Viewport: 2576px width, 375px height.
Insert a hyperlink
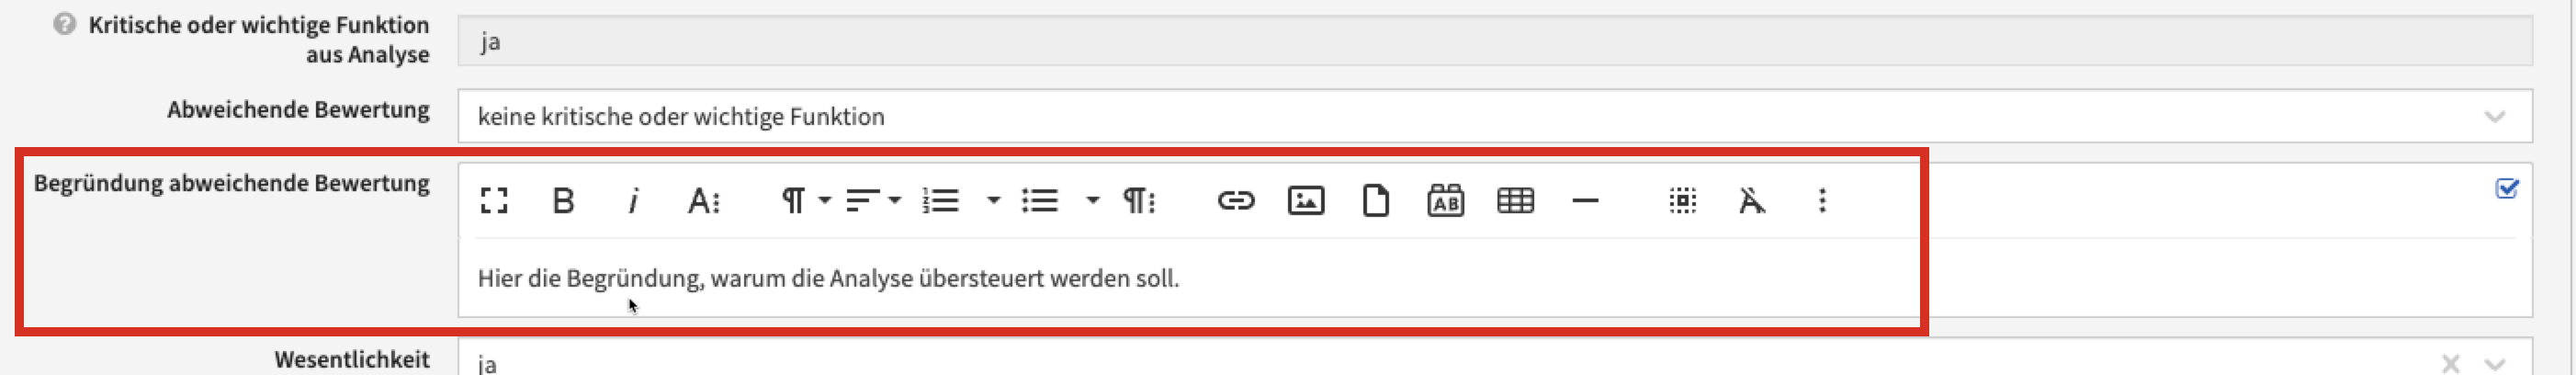click(1235, 201)
